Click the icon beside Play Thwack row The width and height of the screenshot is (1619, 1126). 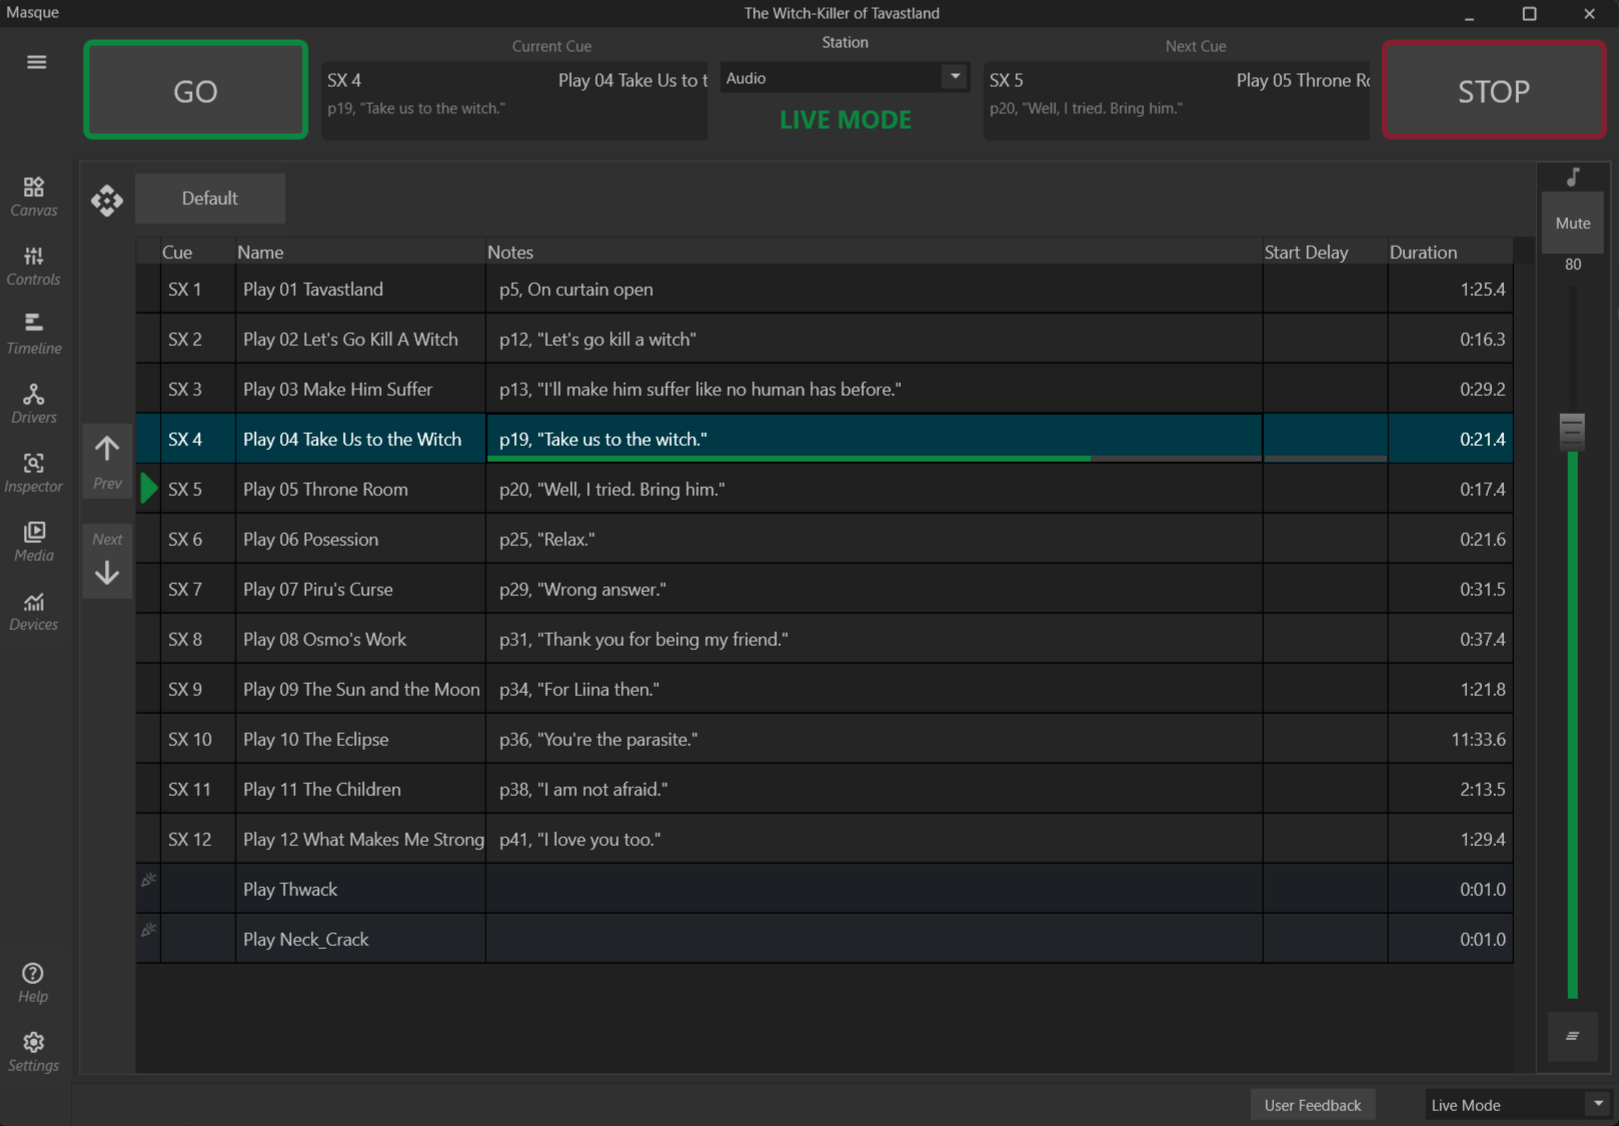coord(148,880)
